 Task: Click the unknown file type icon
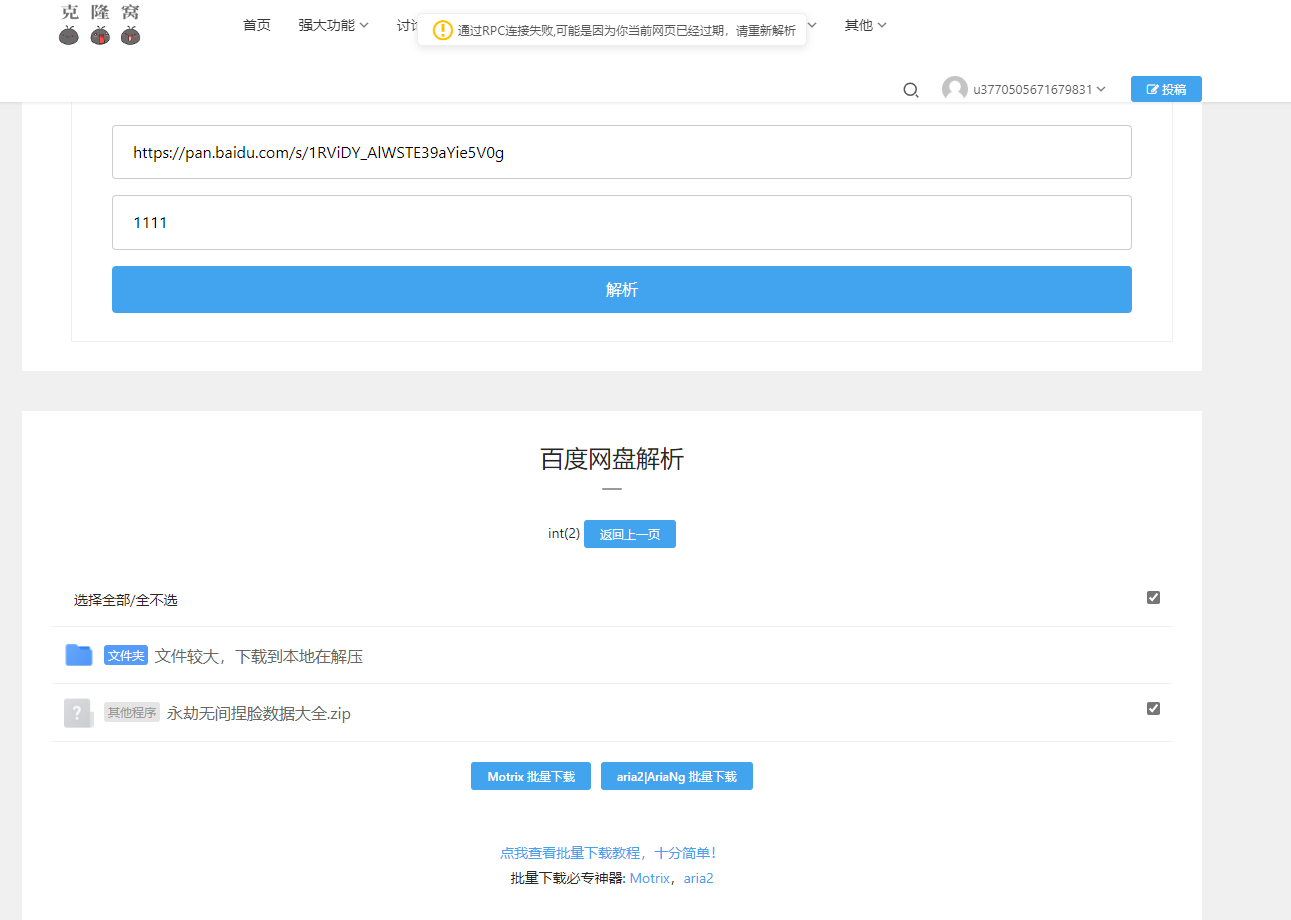(x=78, y=713)
